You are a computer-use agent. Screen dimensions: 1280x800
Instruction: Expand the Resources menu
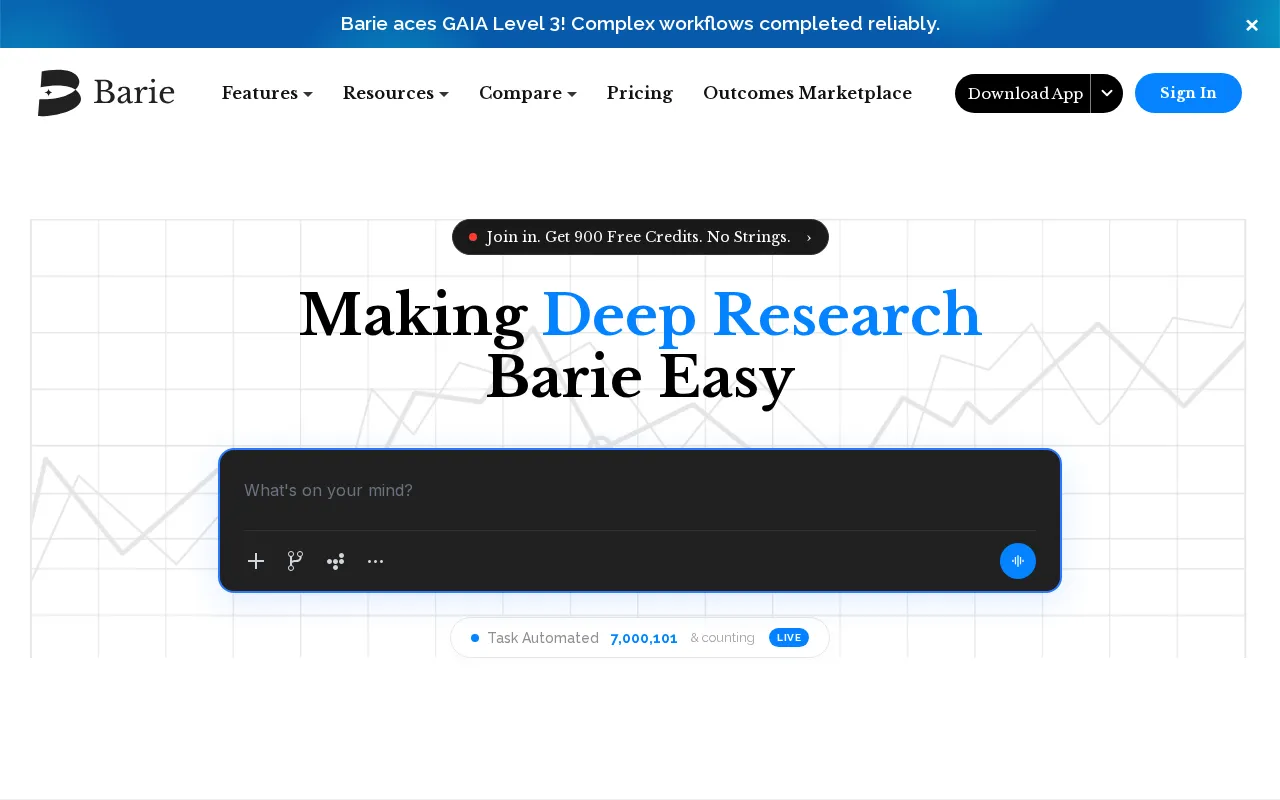point(395,93)
